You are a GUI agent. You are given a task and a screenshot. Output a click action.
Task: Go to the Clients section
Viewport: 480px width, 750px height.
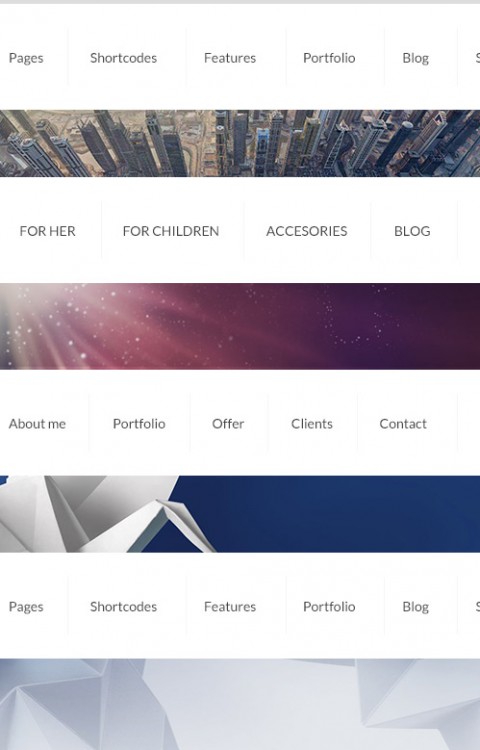point(312,424)
